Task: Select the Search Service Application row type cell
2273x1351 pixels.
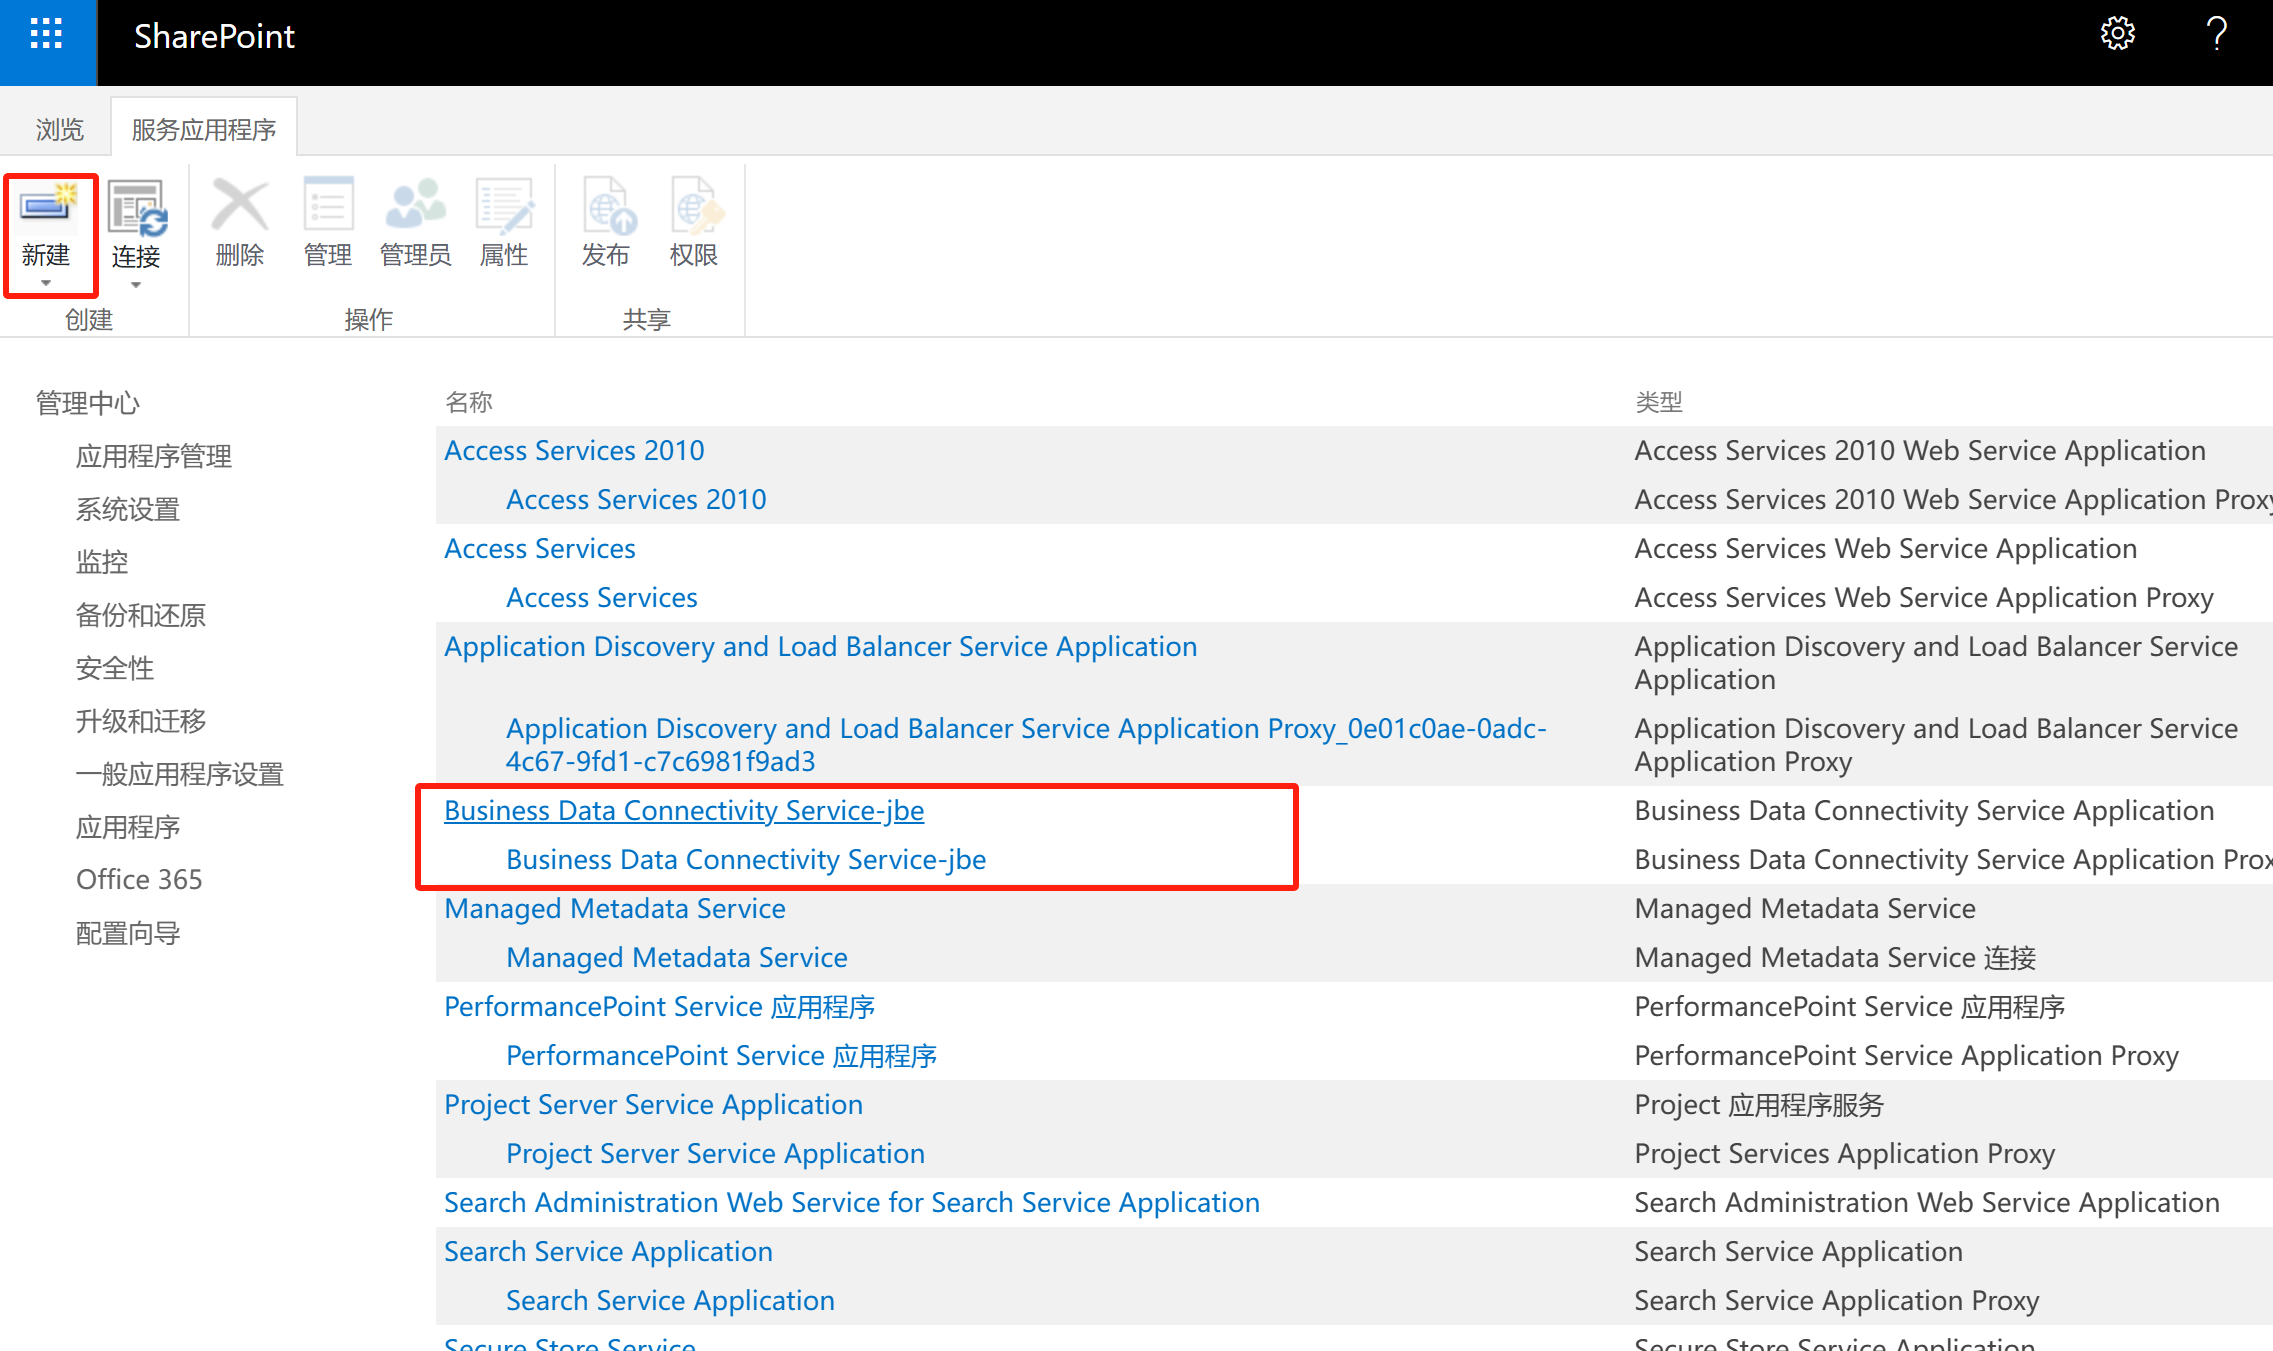Action: coord(1798,1252)
